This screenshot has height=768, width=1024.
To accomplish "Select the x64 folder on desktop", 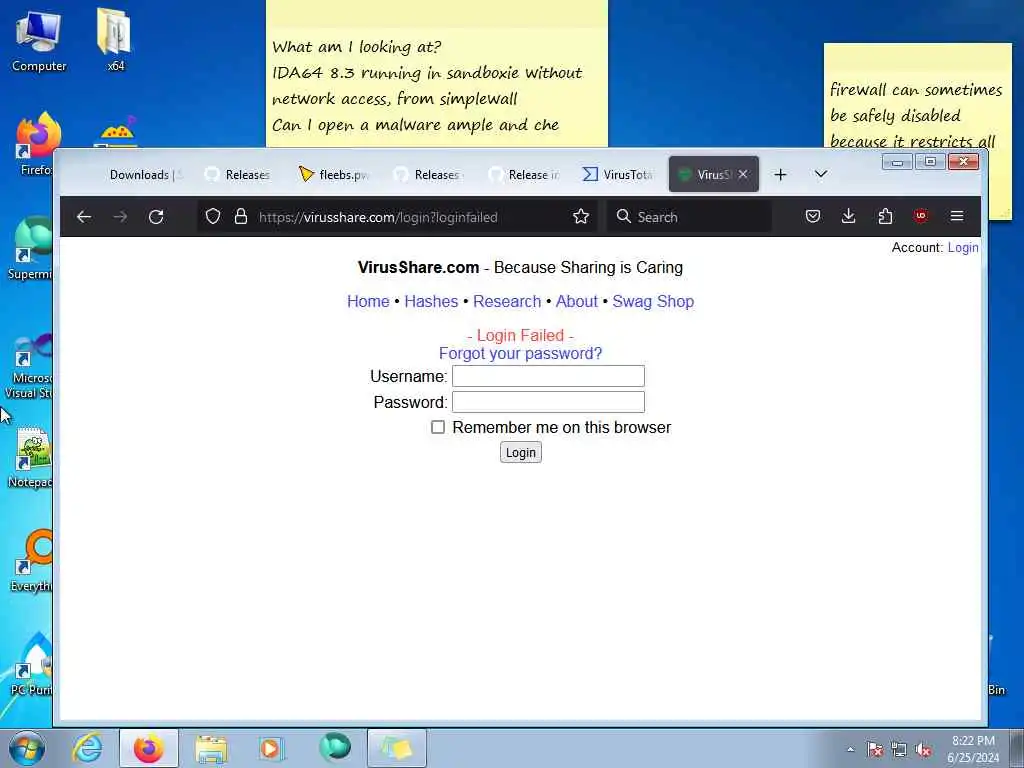I will 115,39.
